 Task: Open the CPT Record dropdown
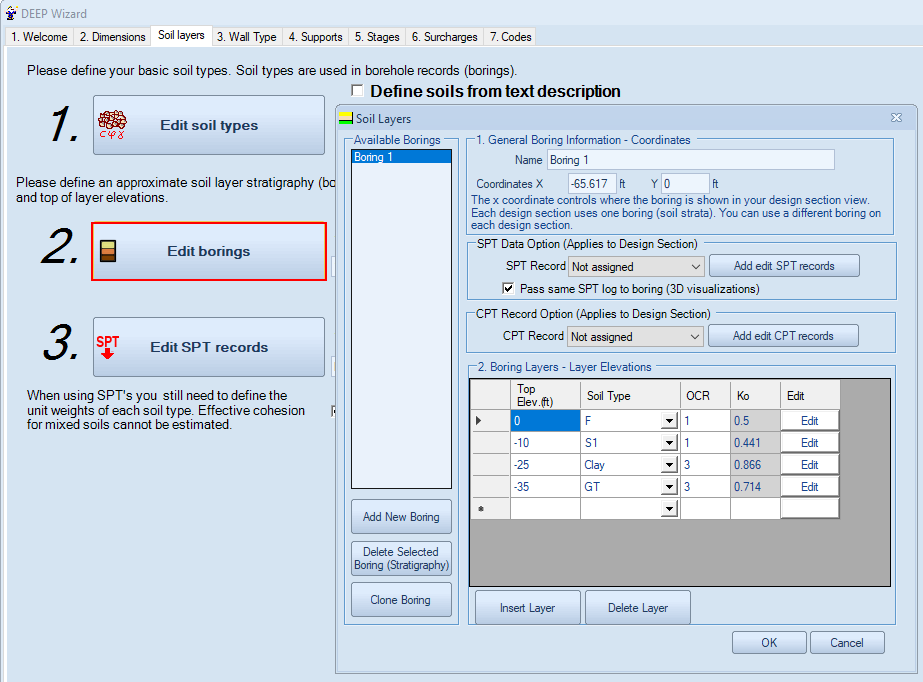coord(695,337)
